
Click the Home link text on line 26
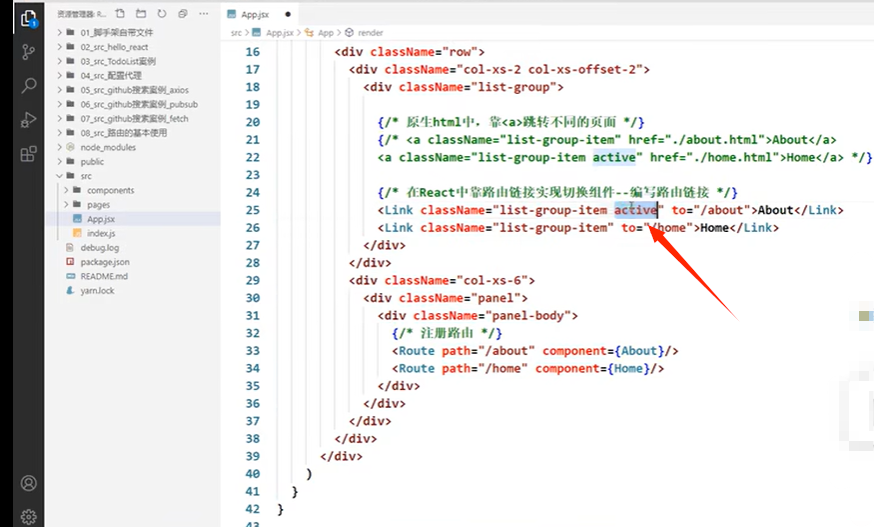point(715,228)
